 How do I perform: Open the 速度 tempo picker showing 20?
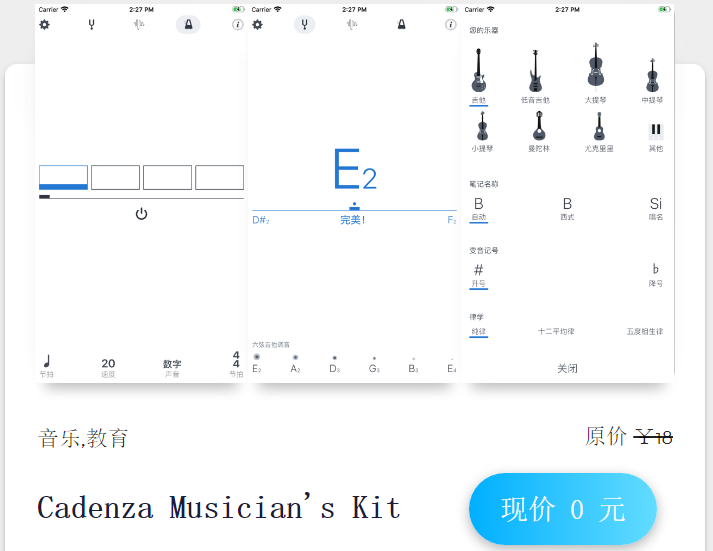(108, 367)
